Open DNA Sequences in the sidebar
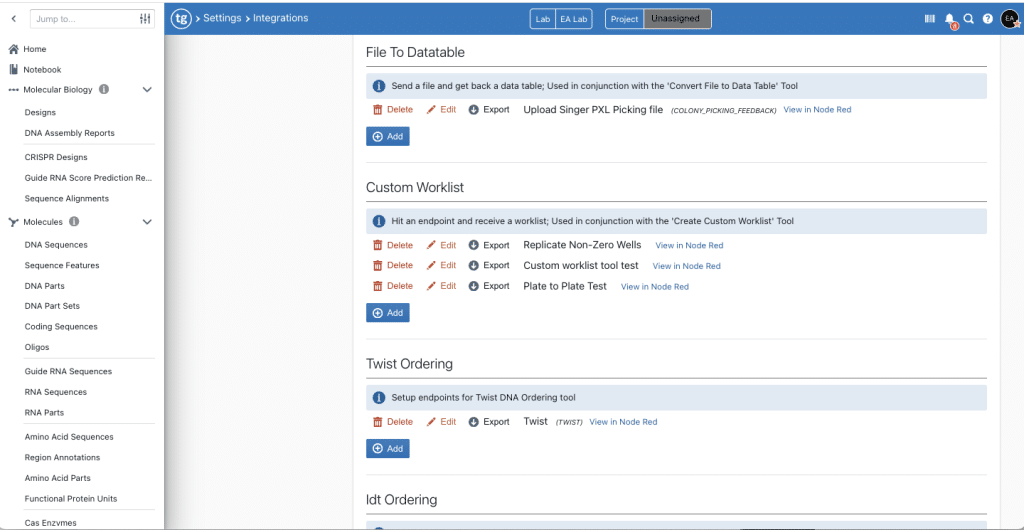 (56, 245)
